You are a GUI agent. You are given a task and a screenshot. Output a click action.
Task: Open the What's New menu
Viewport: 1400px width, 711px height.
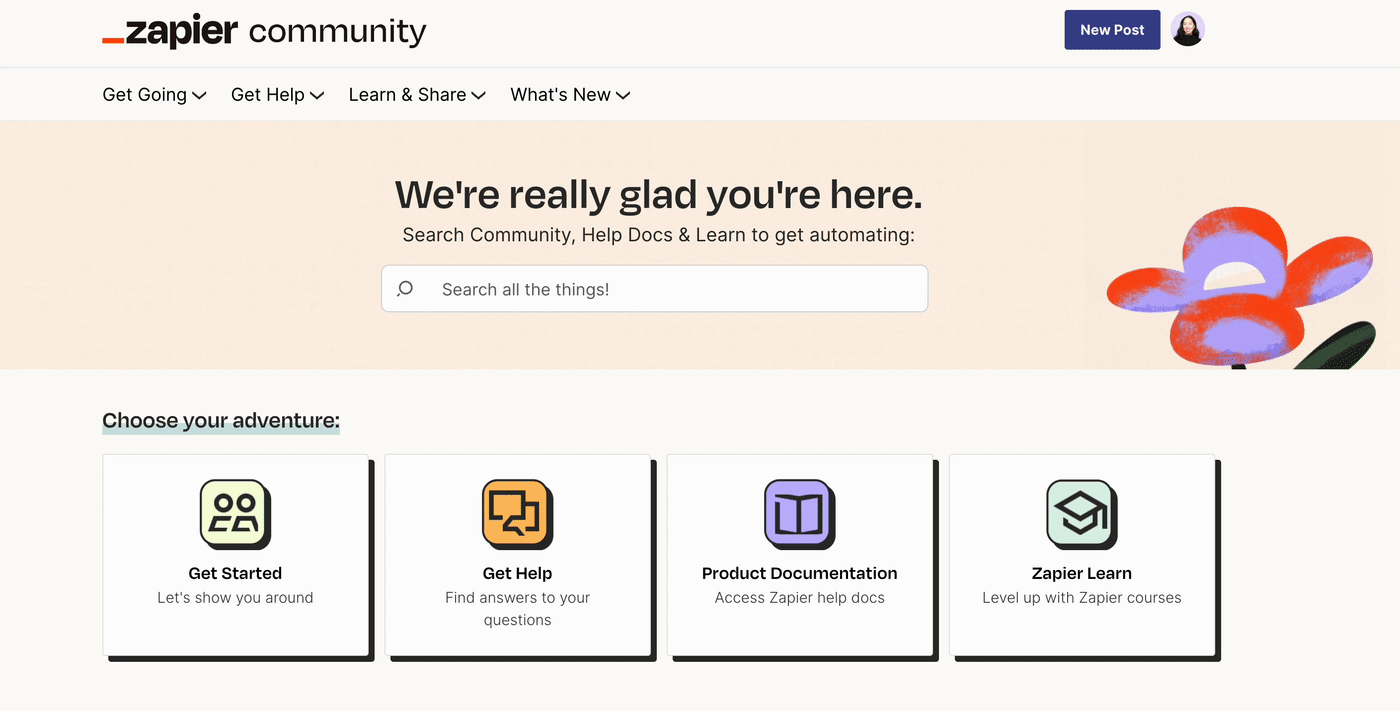570,95
